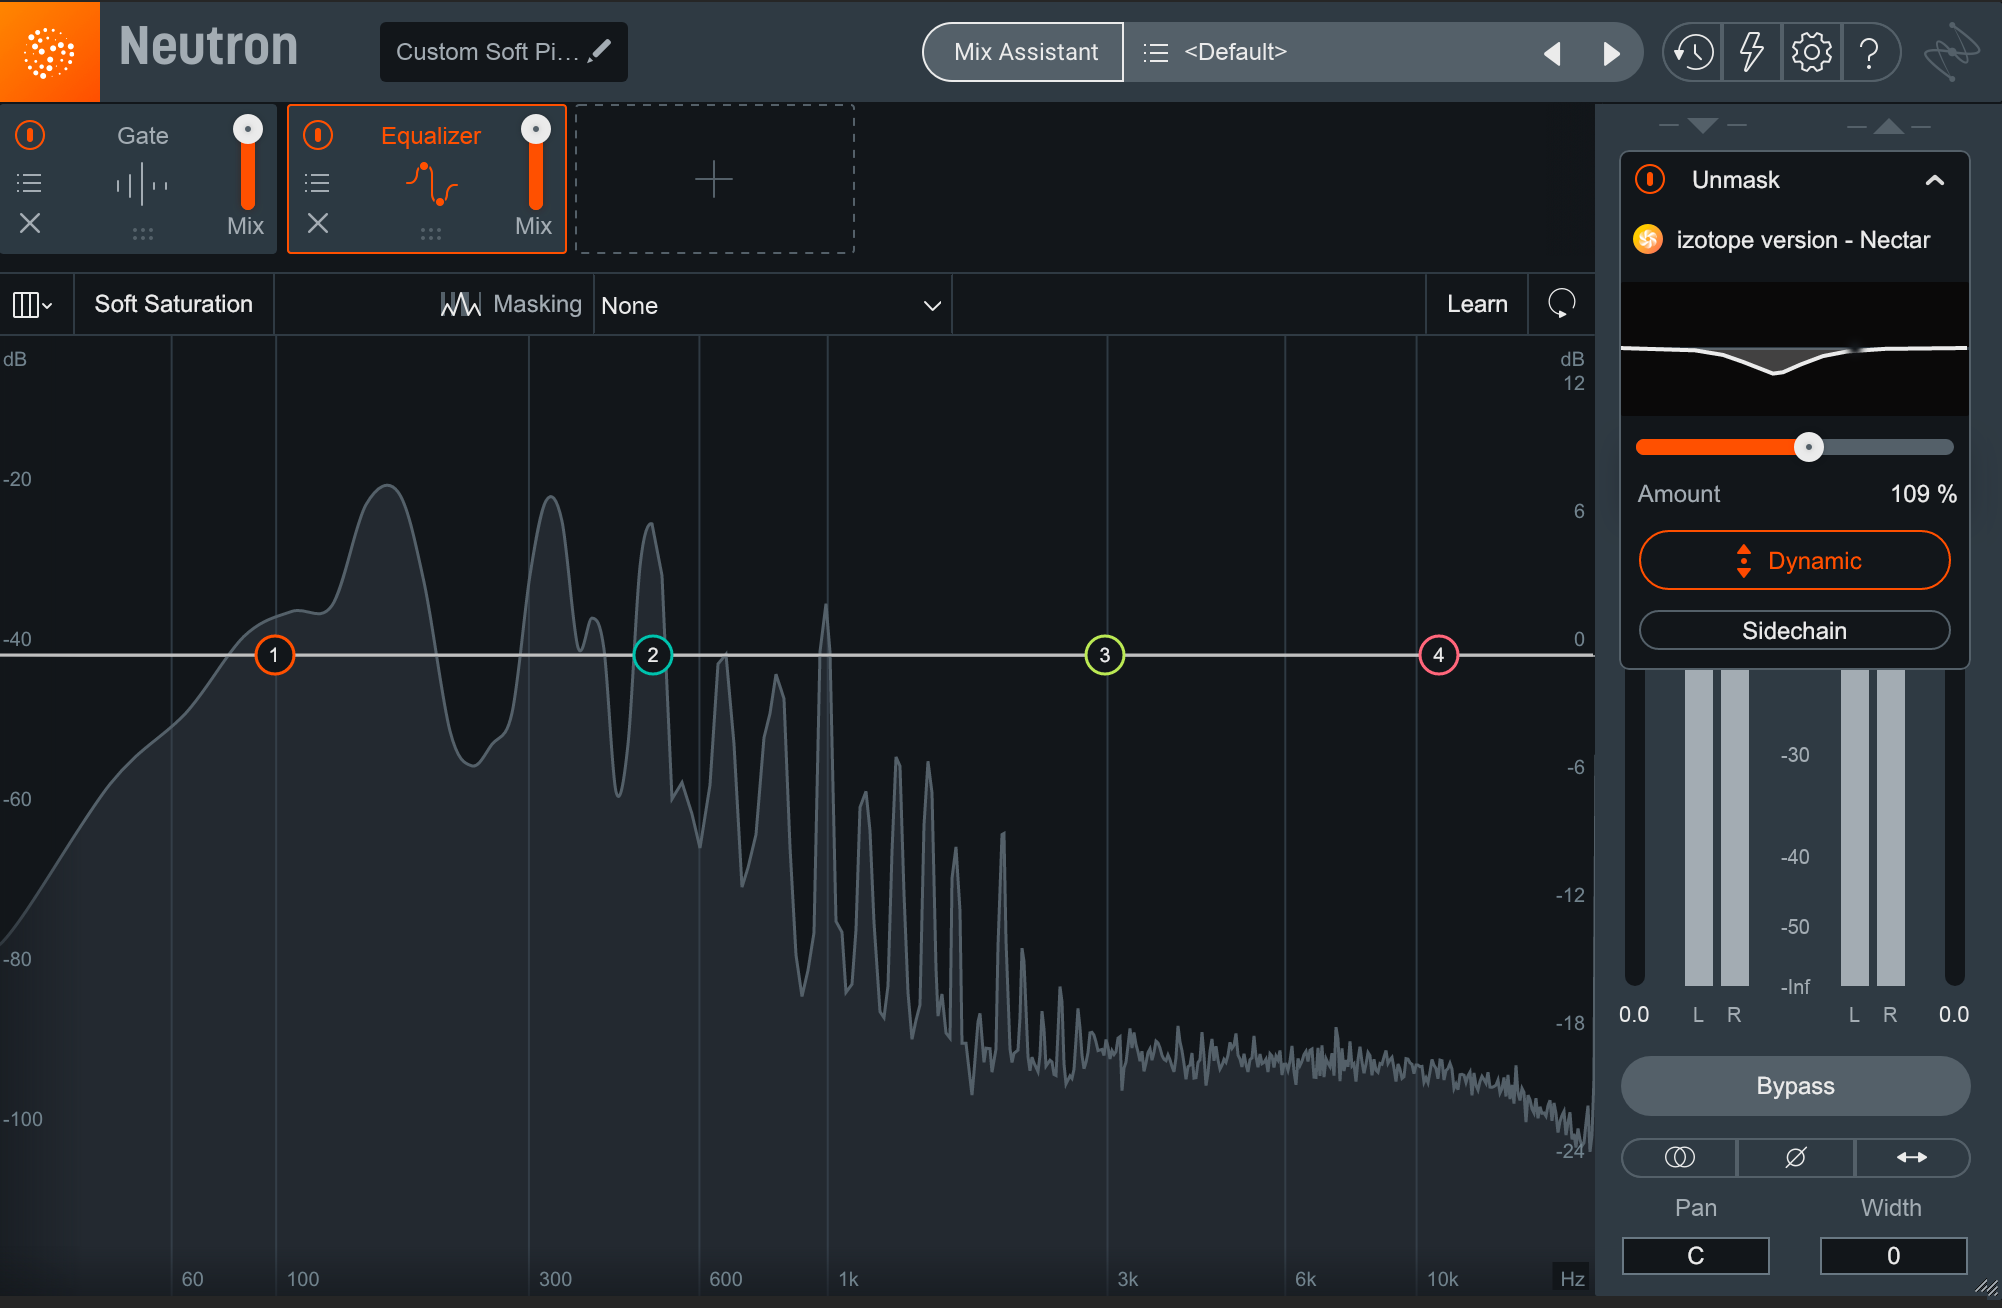Viewport: 2002px width, 1308px height.
Task: Open the help question mark icon
Action: [x=1868, y=52]
